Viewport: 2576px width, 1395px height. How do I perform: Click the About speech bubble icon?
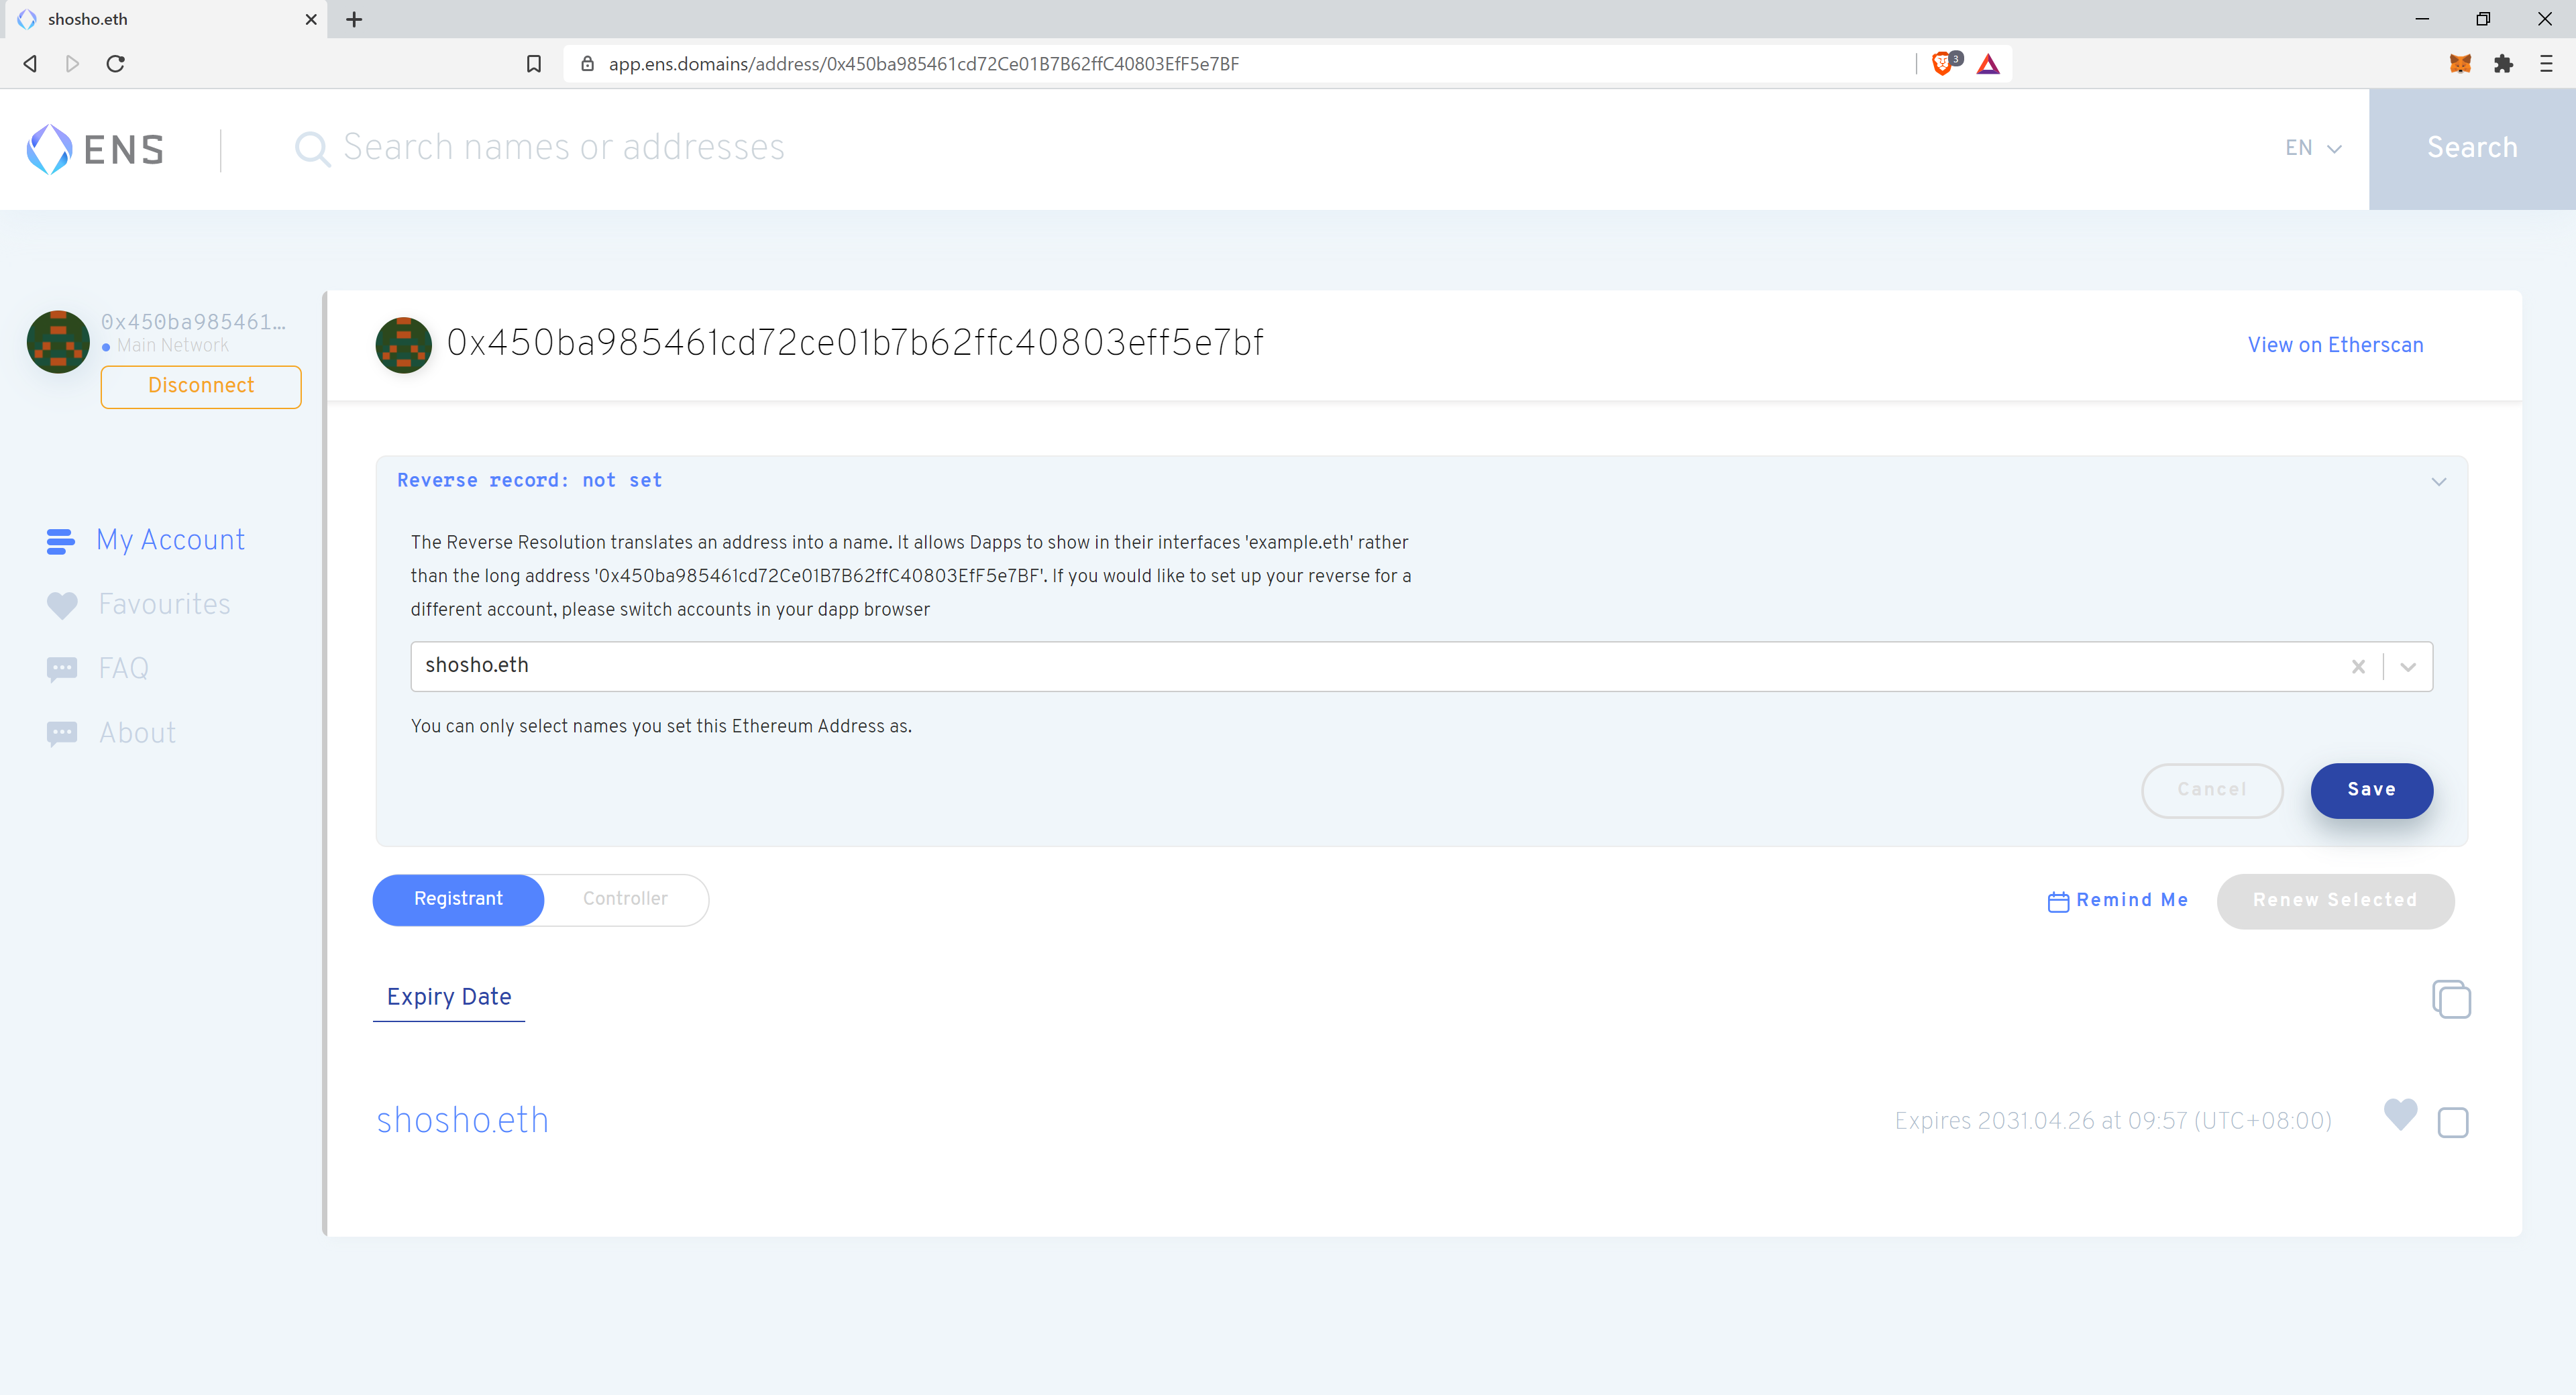pyautogui.click(x=62, y=734)
